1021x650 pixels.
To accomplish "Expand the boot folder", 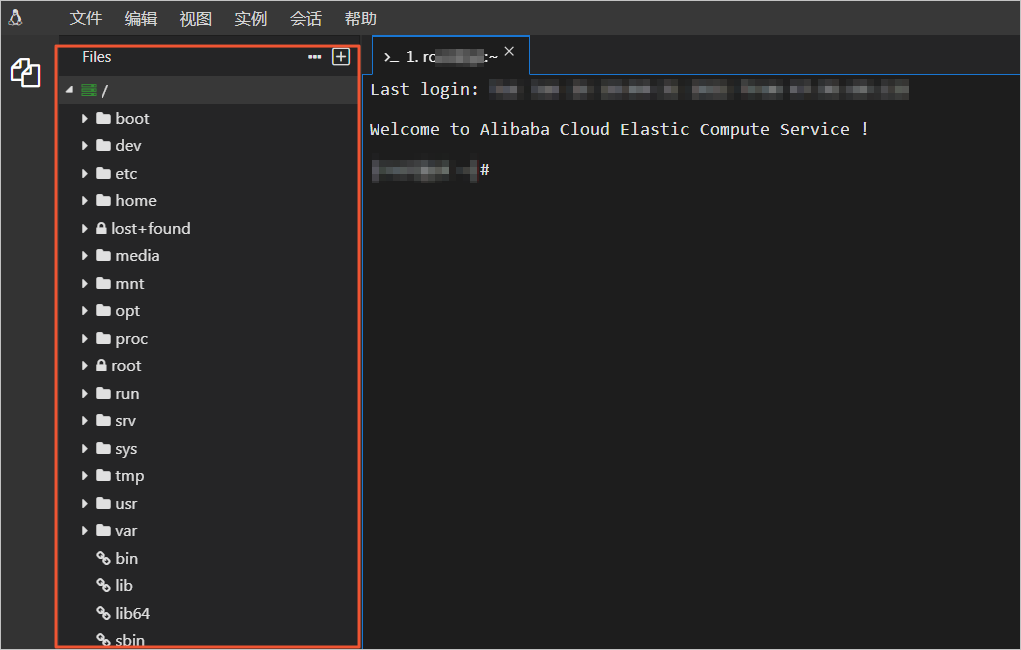I will pos(86,118).
